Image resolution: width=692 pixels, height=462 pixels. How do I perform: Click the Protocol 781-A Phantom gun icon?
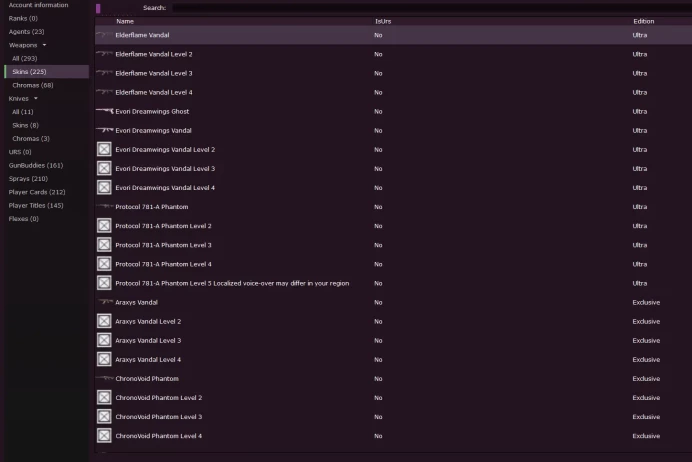coord(105,207)
